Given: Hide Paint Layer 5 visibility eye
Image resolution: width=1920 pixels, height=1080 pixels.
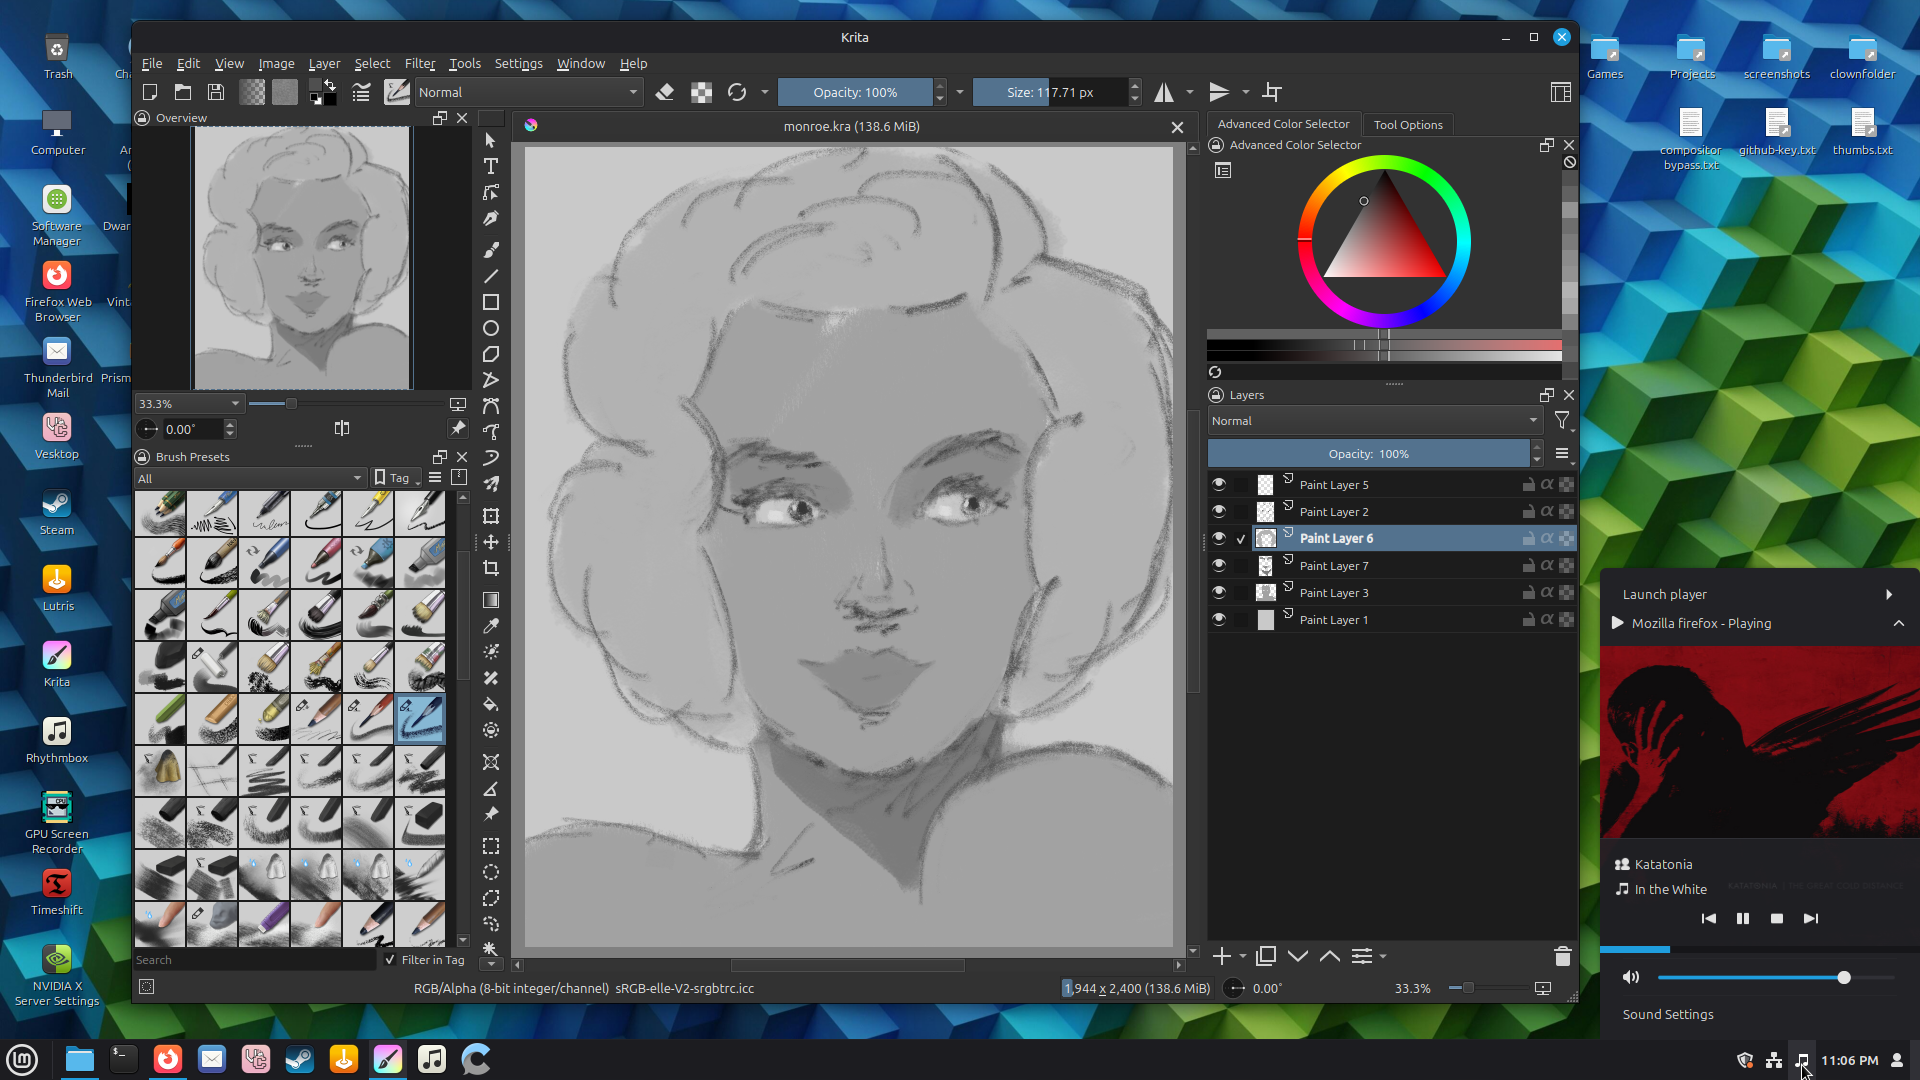Looking at the screenshot, I should click(x=1218, y=484).
